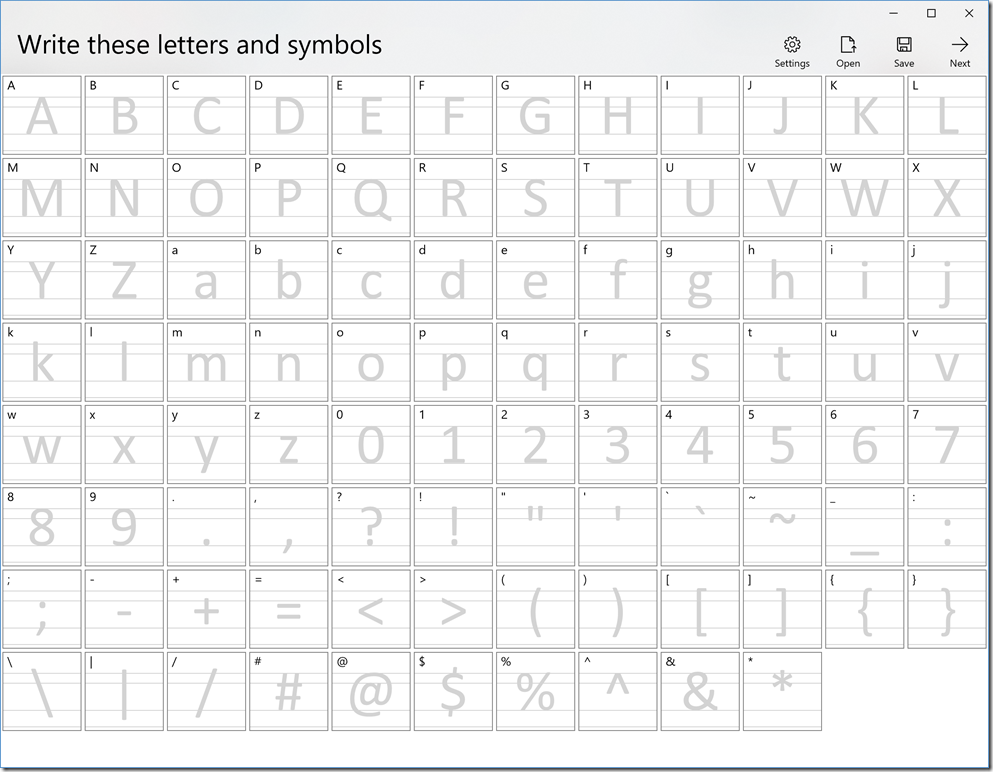Select the uppercase Z writing cell

pyautogui.click(x=124, y=280)
